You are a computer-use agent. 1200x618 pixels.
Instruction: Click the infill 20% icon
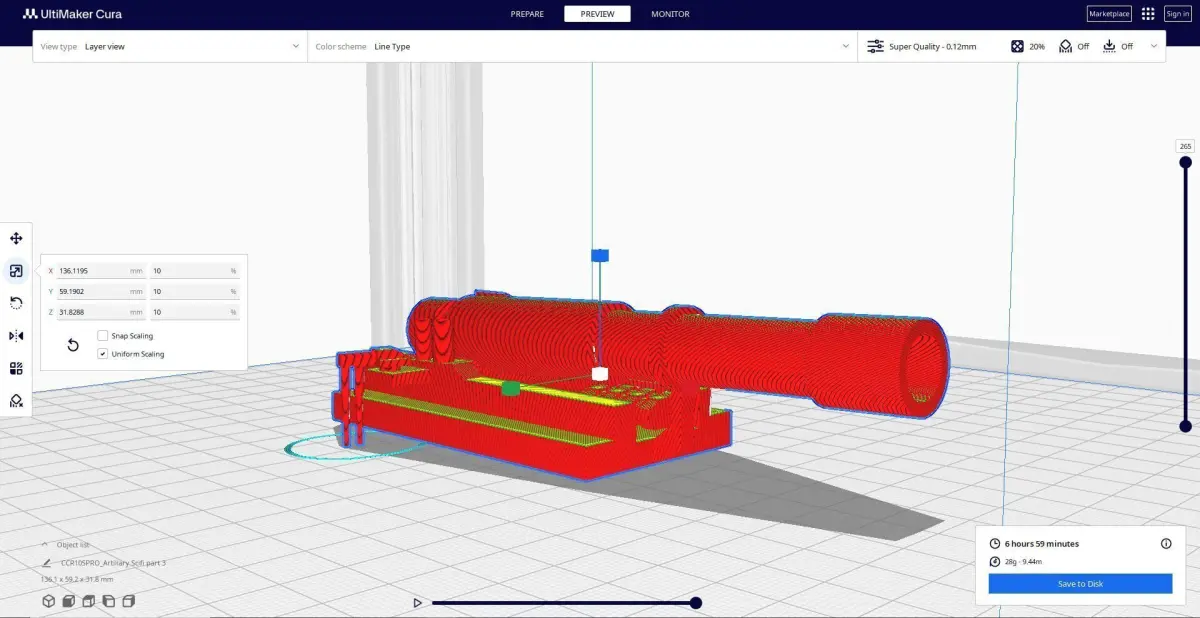point(1017,46)
